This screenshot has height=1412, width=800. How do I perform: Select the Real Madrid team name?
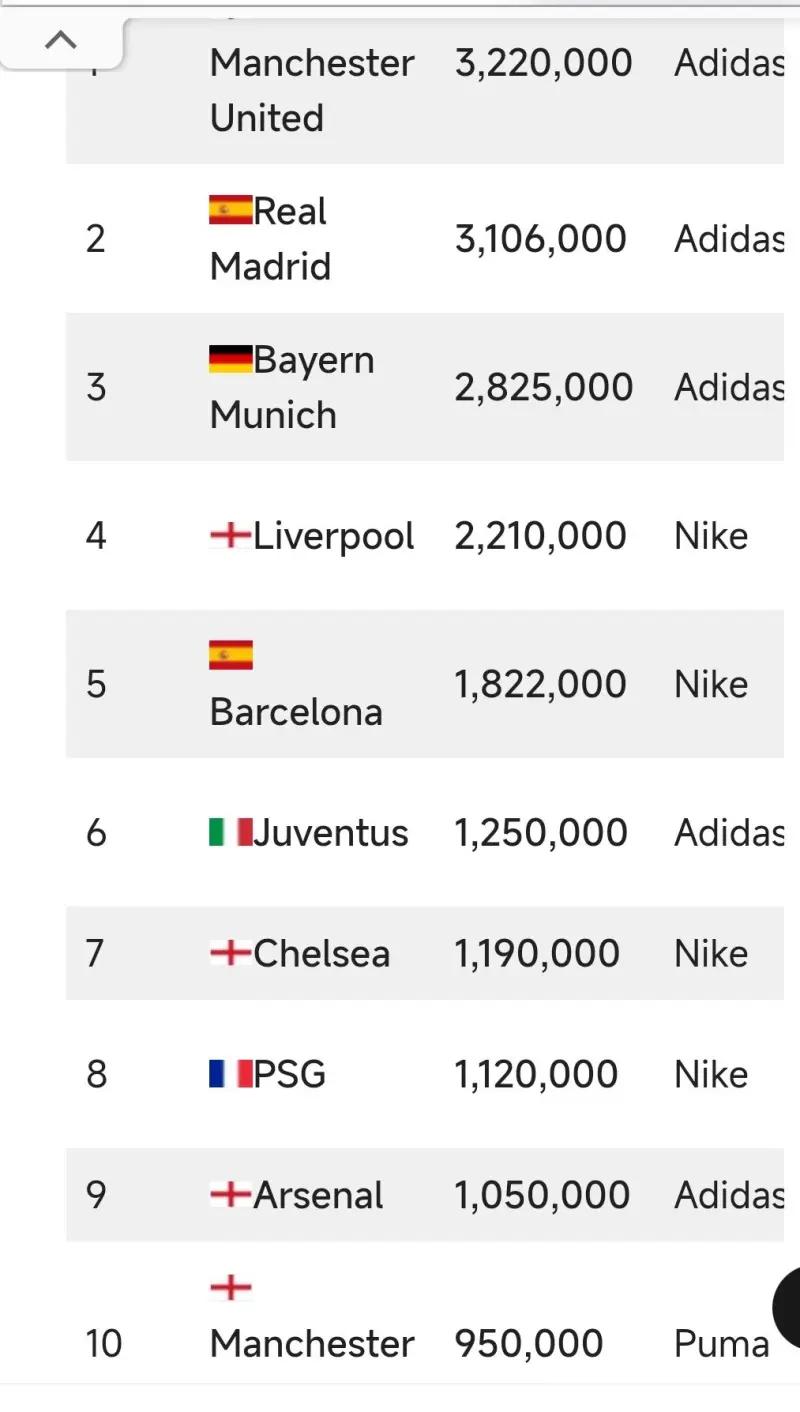[270, 239]
